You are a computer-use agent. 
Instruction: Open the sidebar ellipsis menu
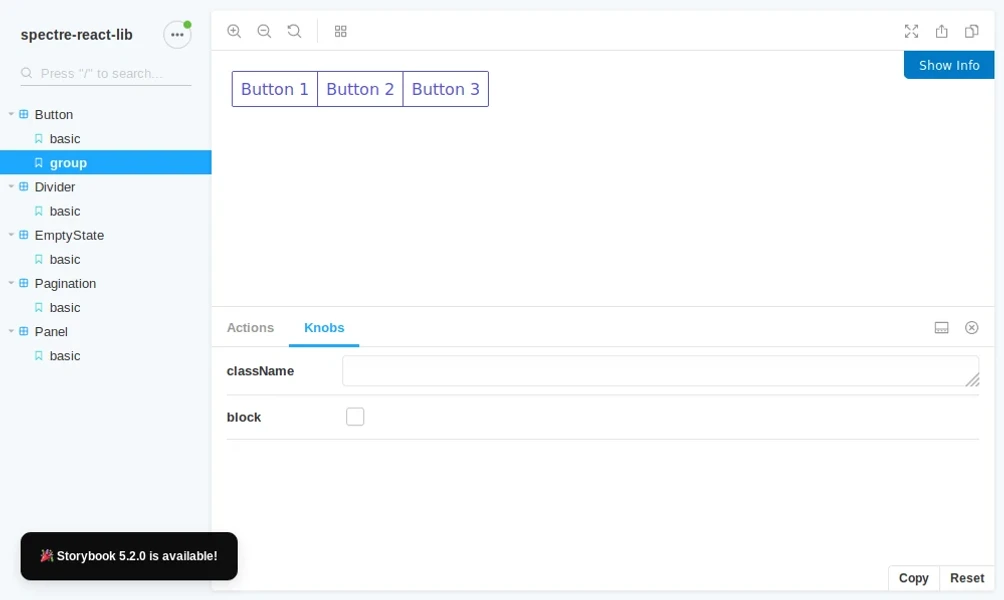[177, 35]
